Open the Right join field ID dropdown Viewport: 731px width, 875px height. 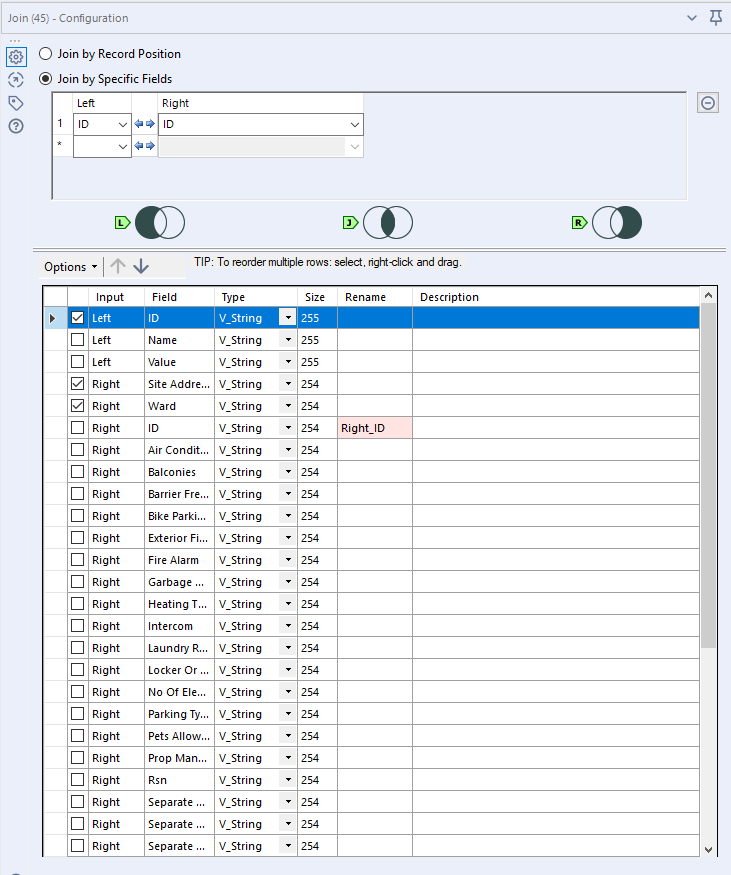(x=354, y=125)
